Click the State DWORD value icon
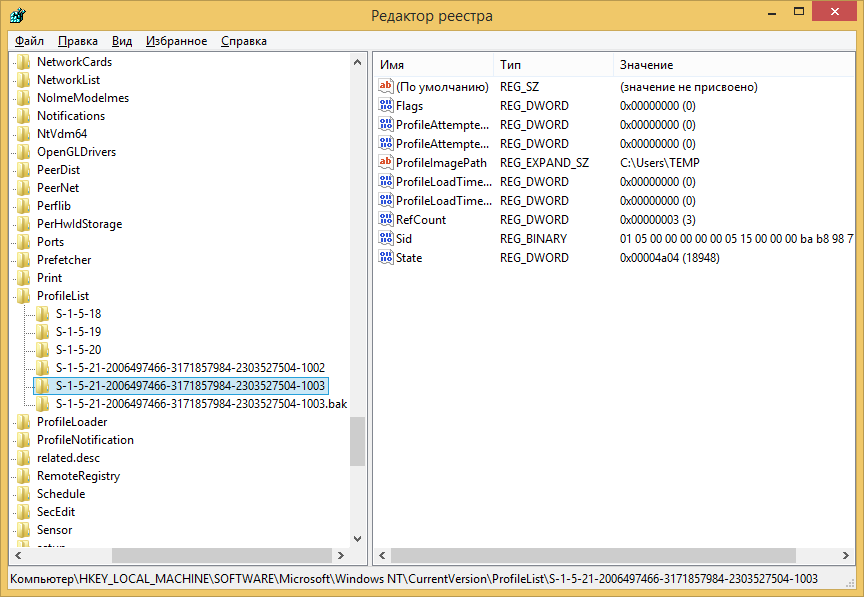This screenshot has width=864, height=597. [x=386, y=257]
